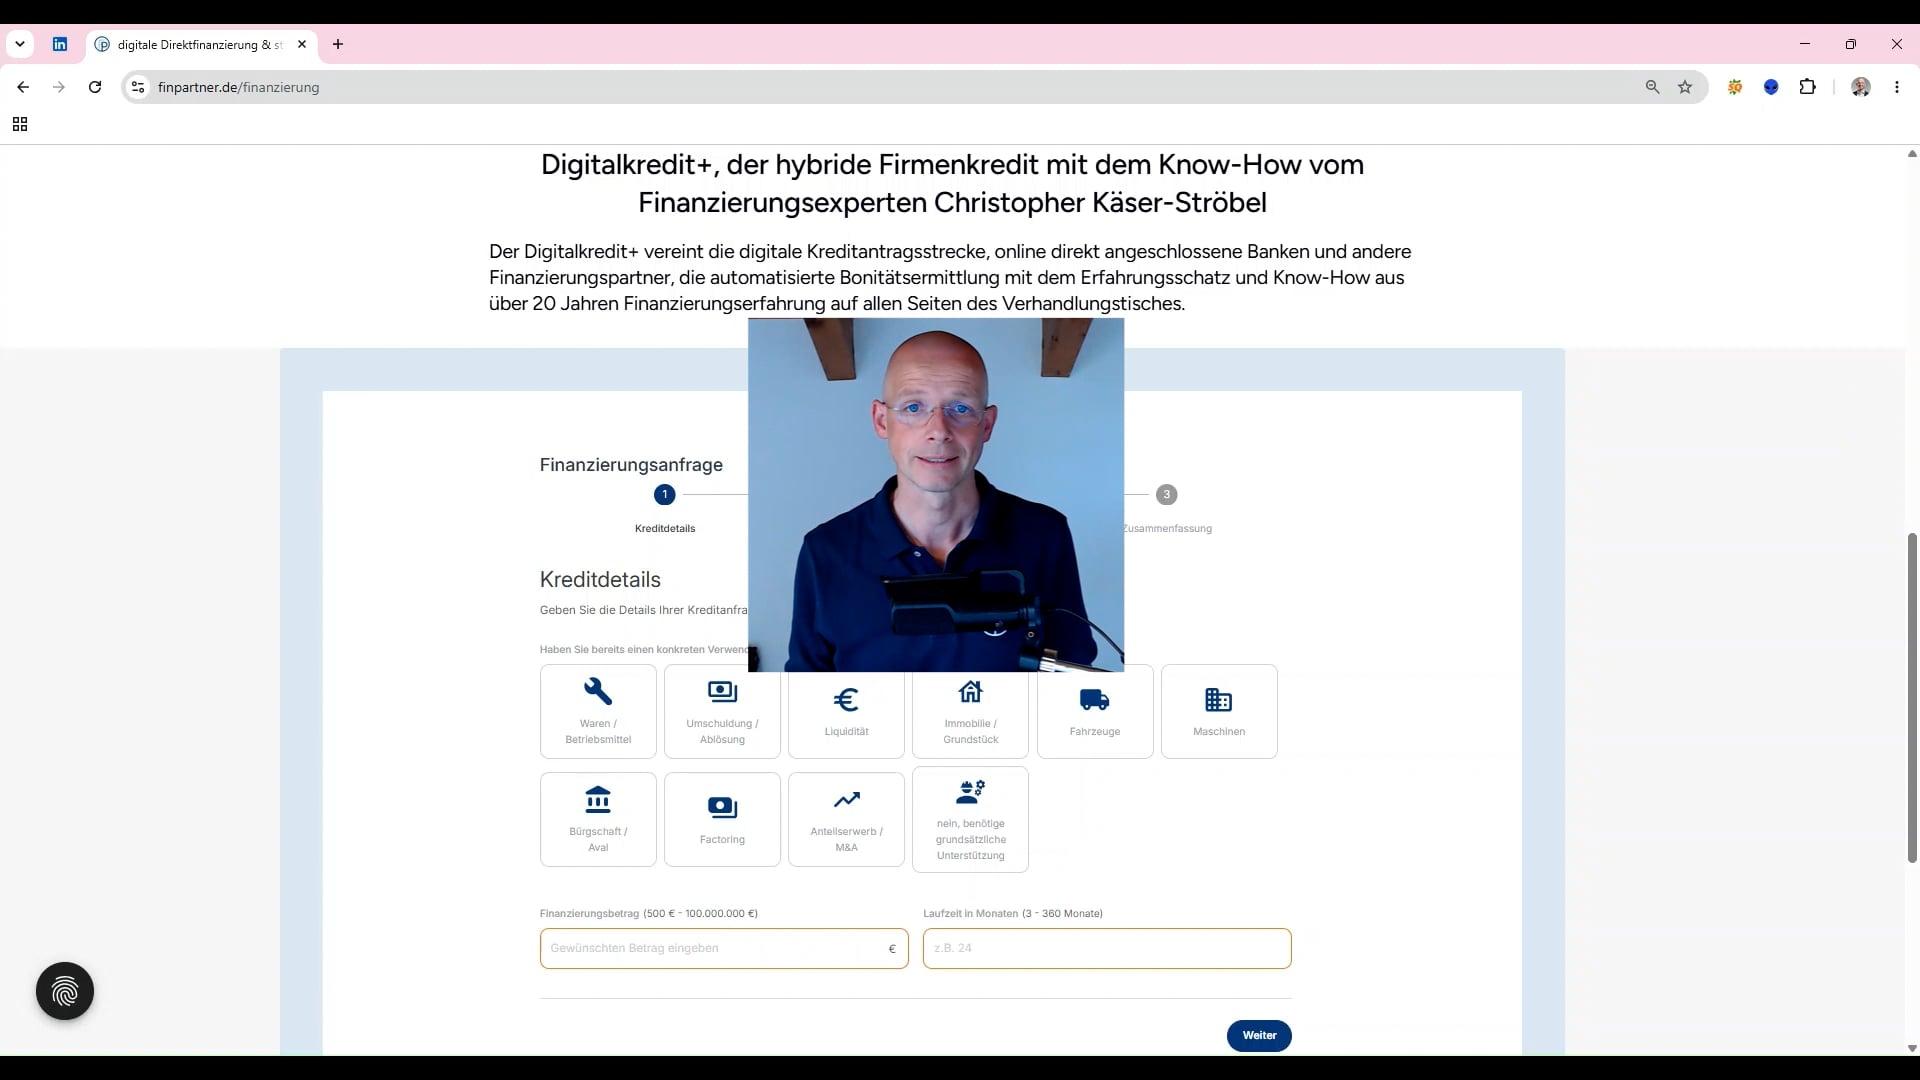Select the Liquidität euro option
This screenshot has height=1080, width=1920.
(846, 714)
